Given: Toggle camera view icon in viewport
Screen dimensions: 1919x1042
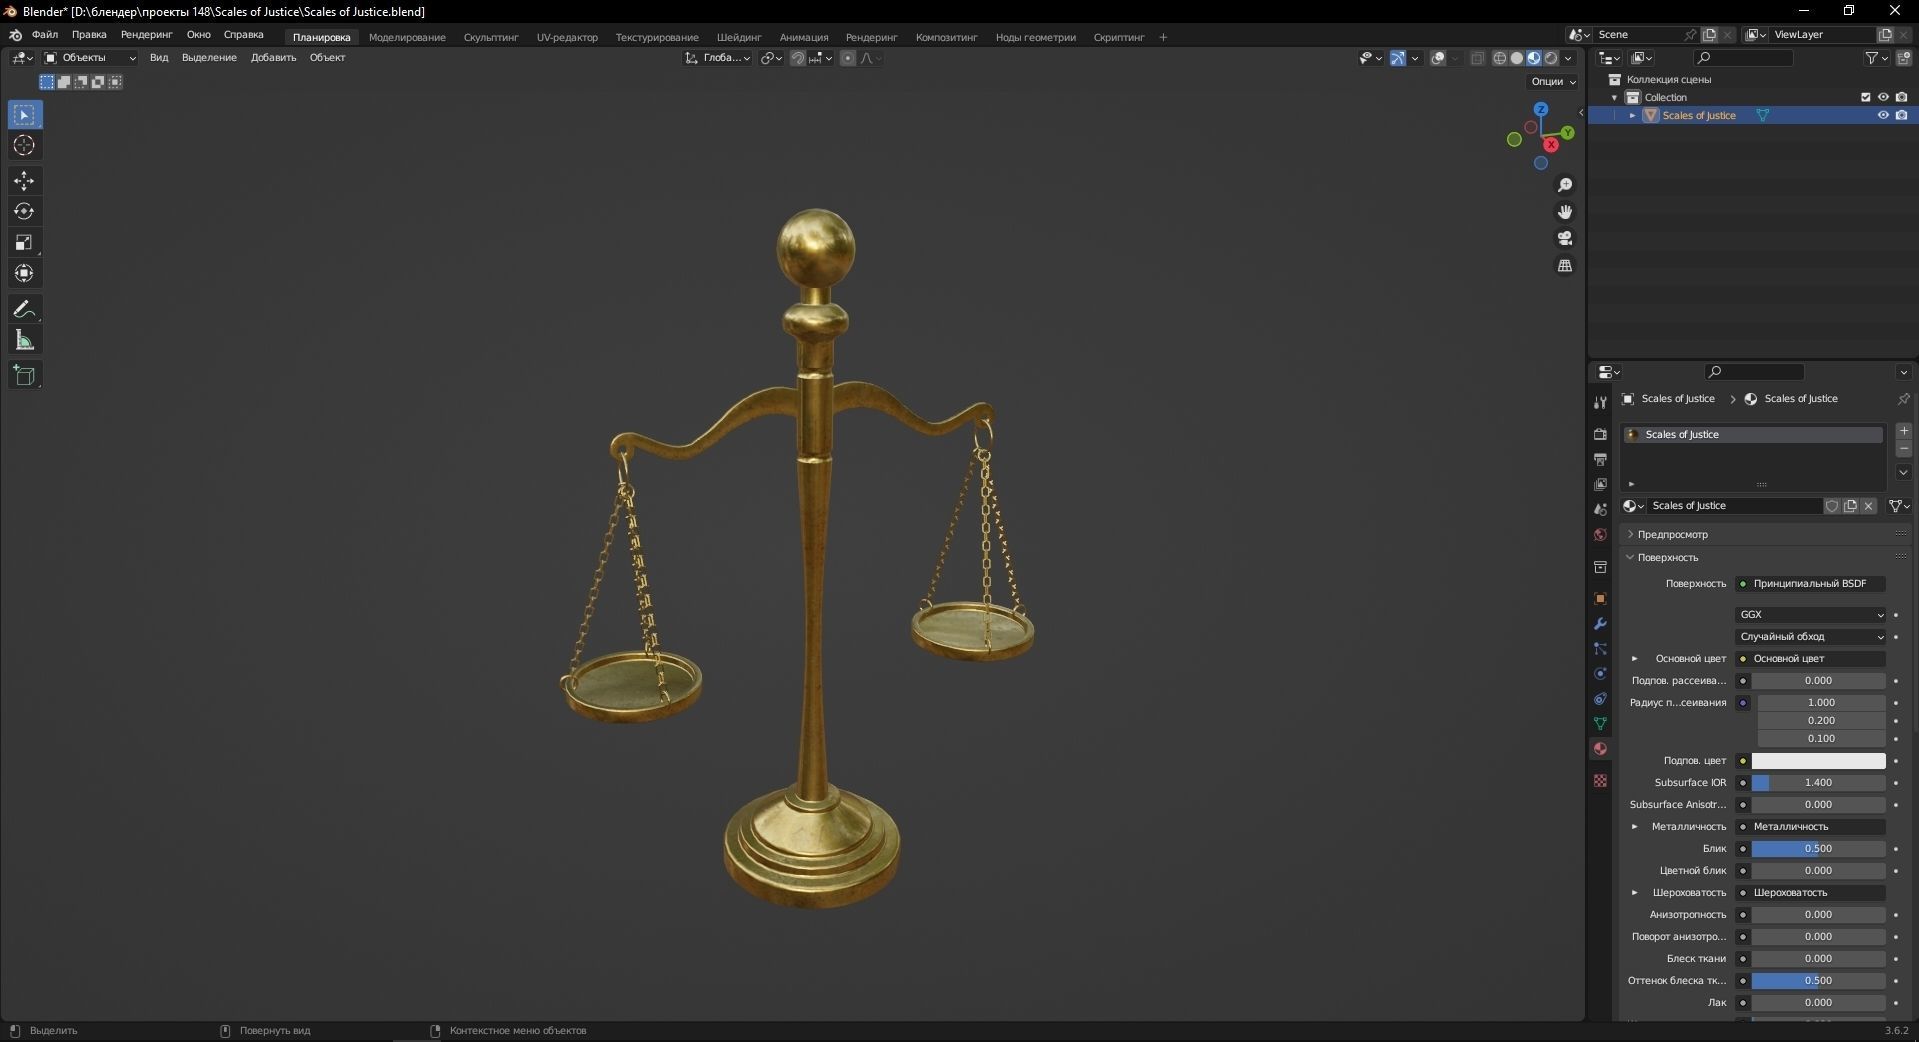Looking at the screenshot, I should pyautogui.click(x=1565, y=238).
